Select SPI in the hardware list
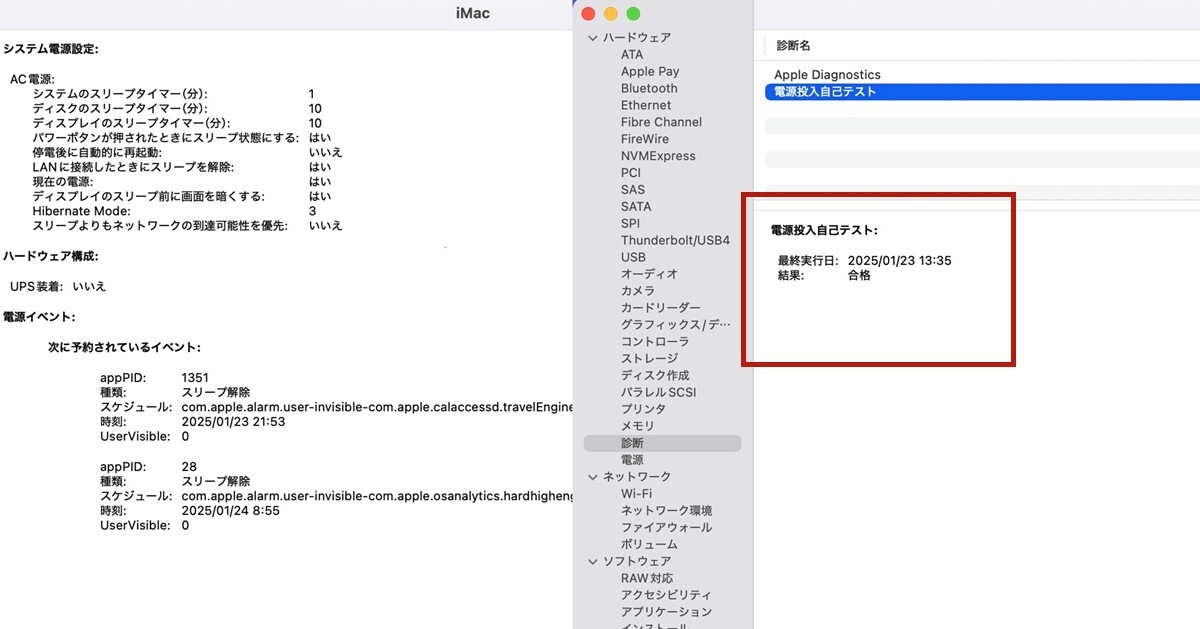The image size is (1200, 629). pos(630,224)
